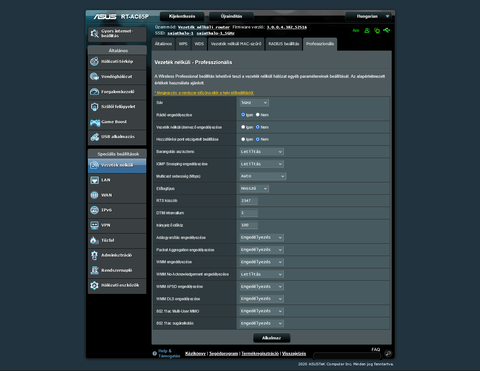The width and height of the screenshot is (480, 371).
Task: Click the RTS threshold field showing 2347
Action: tap(249, 201)
